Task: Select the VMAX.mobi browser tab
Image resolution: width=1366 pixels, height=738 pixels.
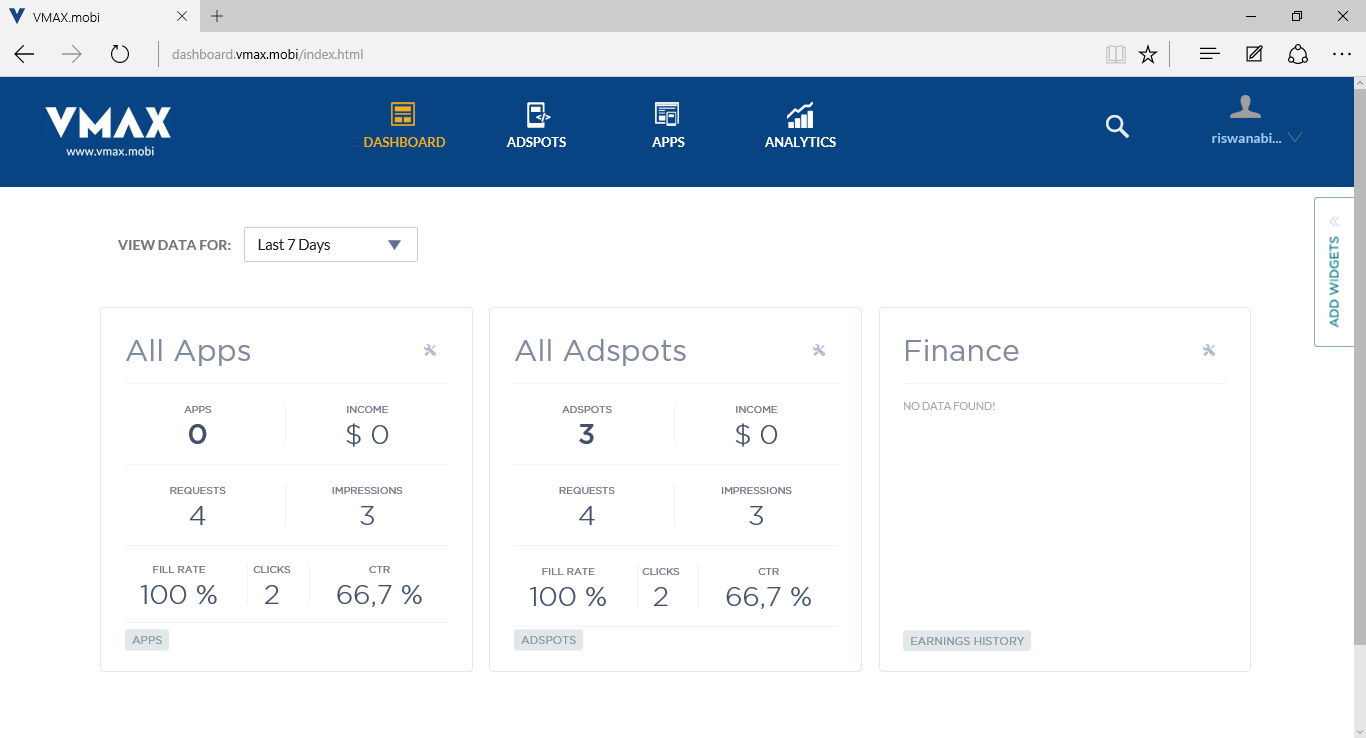Action: 98,16
